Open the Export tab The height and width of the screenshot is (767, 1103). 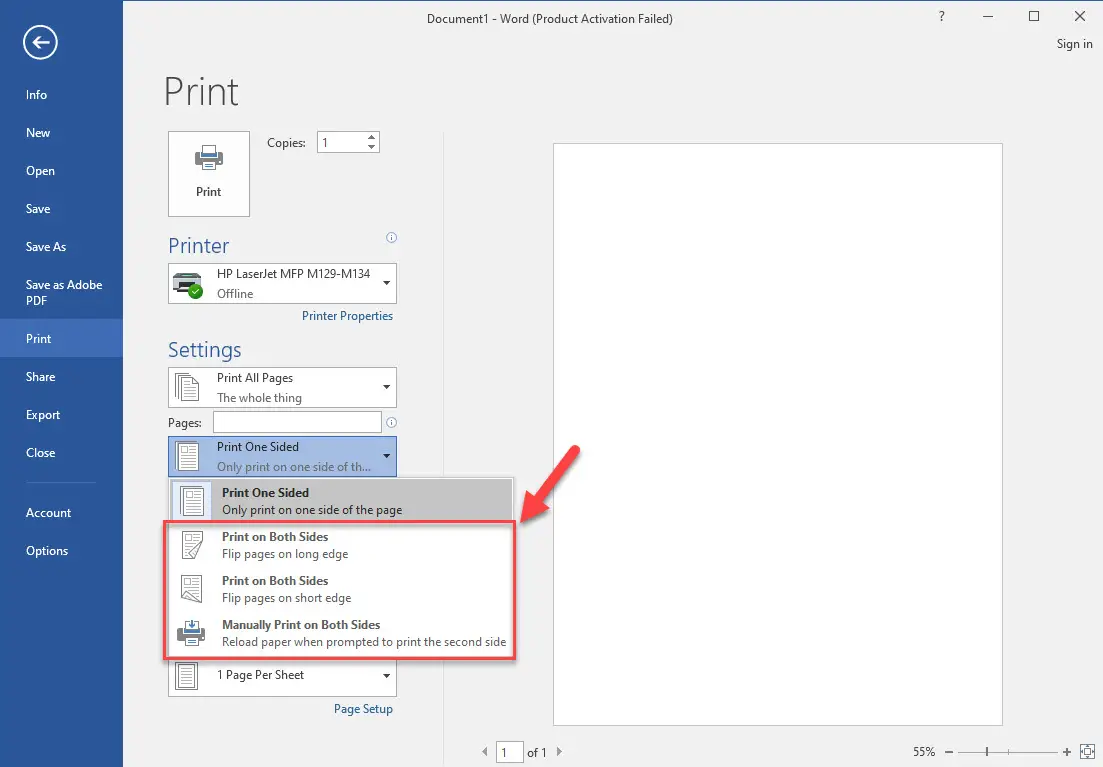pos(61,414)
